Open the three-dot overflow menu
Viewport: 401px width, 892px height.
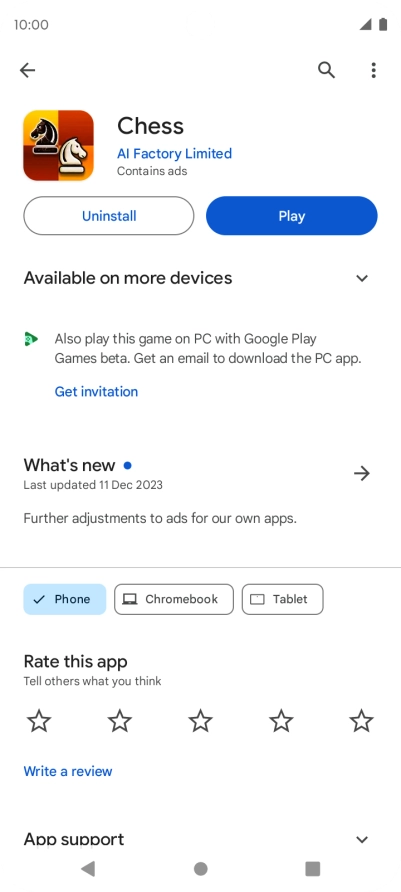click(373, 70)
